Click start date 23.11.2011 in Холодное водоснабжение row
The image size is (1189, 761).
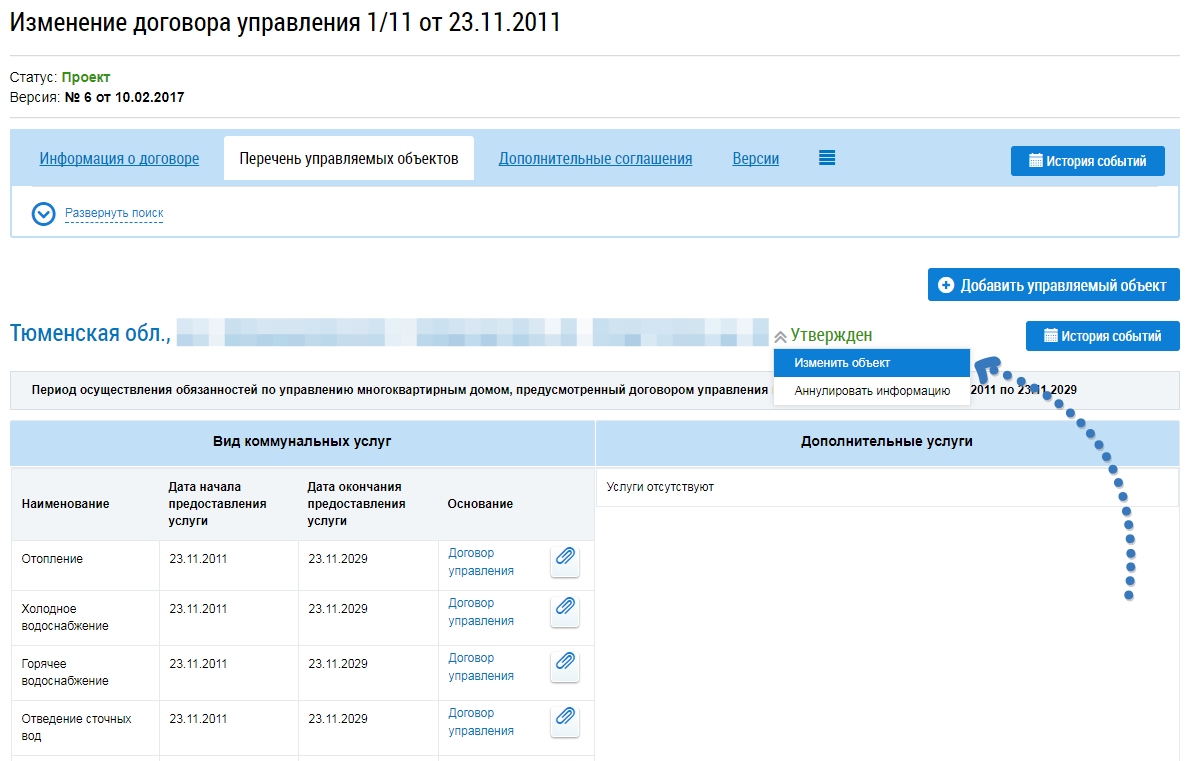click(x=198, y=609)
